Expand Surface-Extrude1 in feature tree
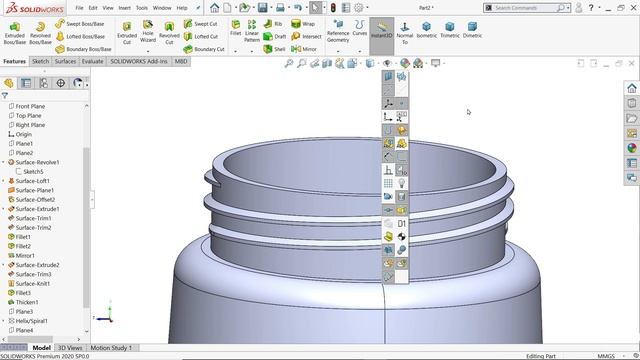Viewport: 640px width, 360px height. pyautogui.click(x=4, y=209)
